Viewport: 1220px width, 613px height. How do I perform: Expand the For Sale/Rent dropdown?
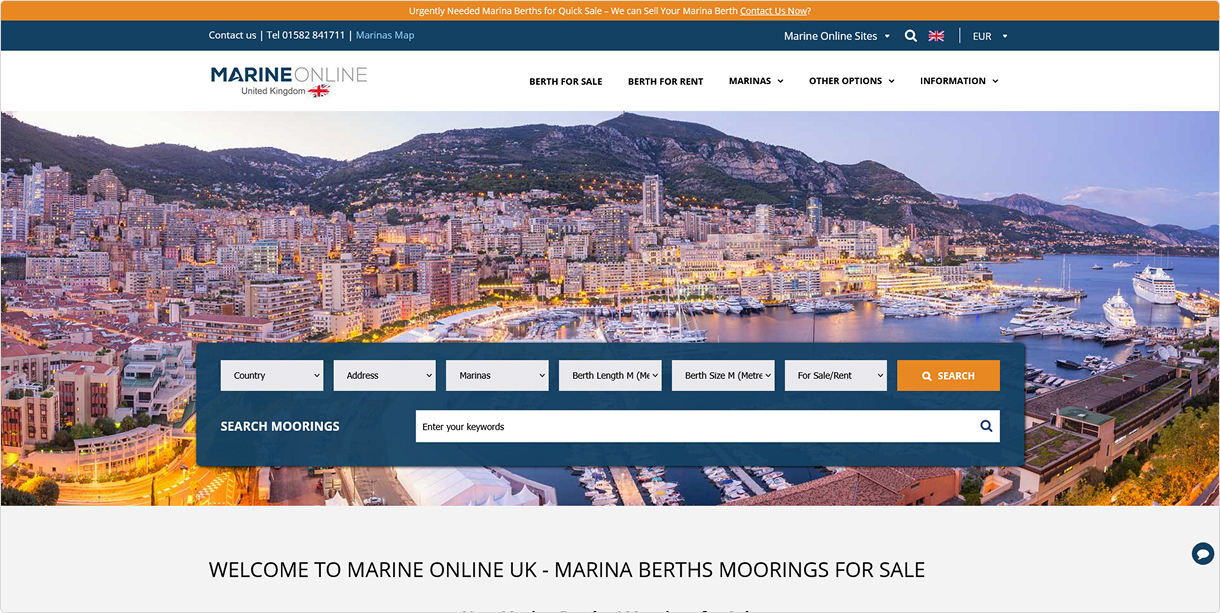coord(835,375)
